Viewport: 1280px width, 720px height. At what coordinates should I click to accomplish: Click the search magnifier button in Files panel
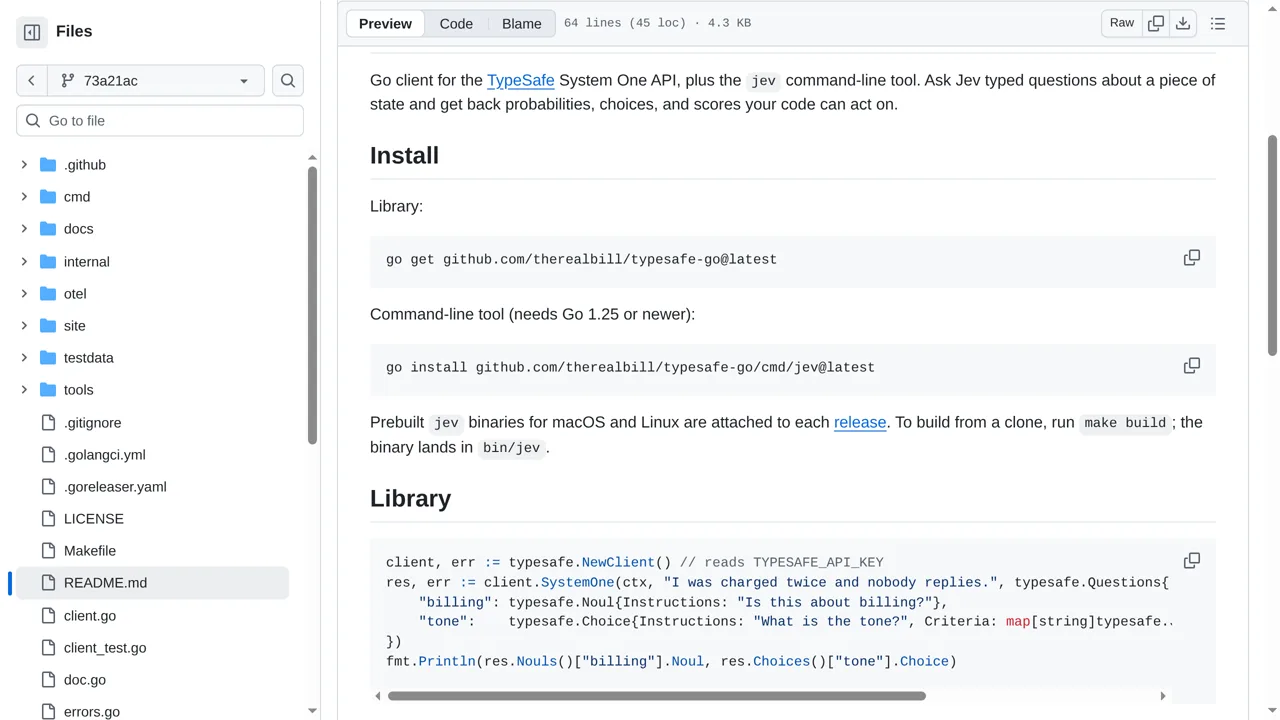pos(288,81)
